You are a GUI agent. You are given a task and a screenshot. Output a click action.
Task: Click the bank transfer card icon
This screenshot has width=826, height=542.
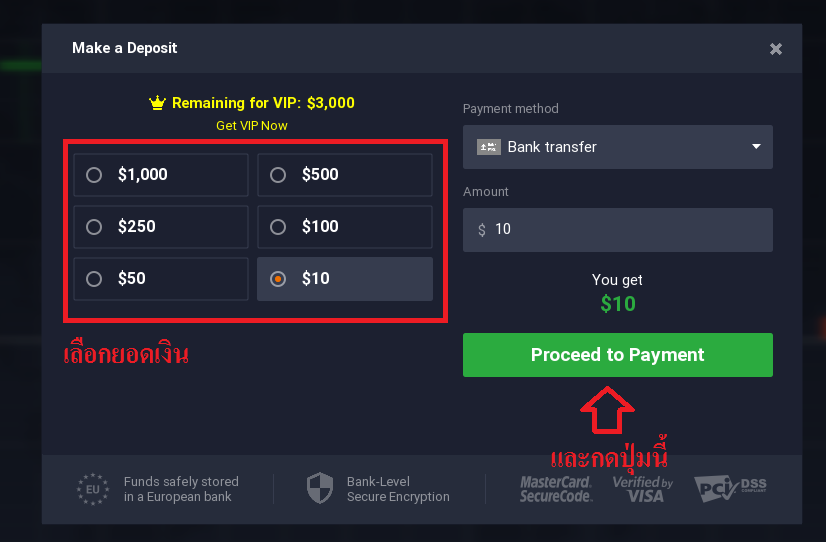[x=488, y=147]
